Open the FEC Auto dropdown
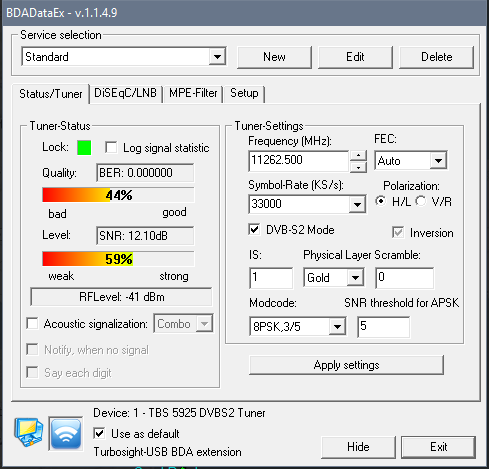489x469 pixels. pos(438,161)
